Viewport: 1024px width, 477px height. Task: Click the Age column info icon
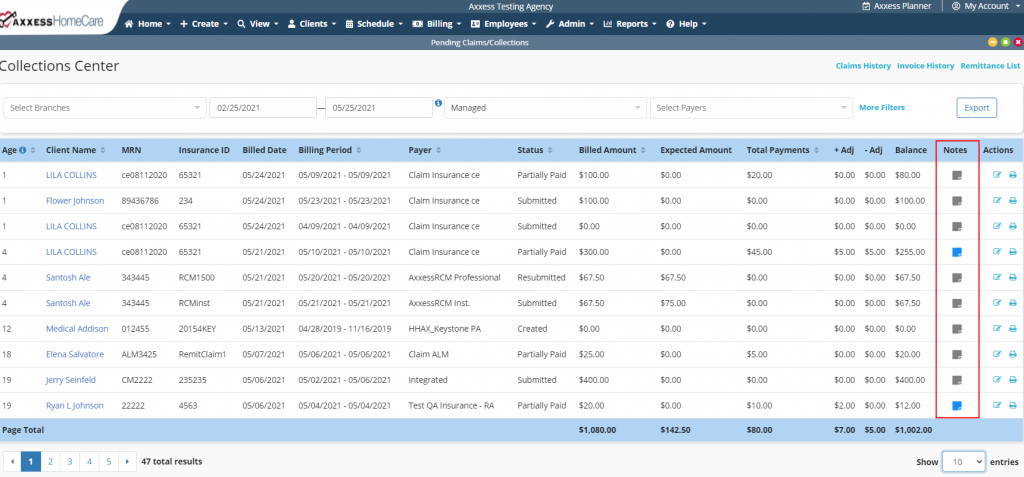coord(23,150)
